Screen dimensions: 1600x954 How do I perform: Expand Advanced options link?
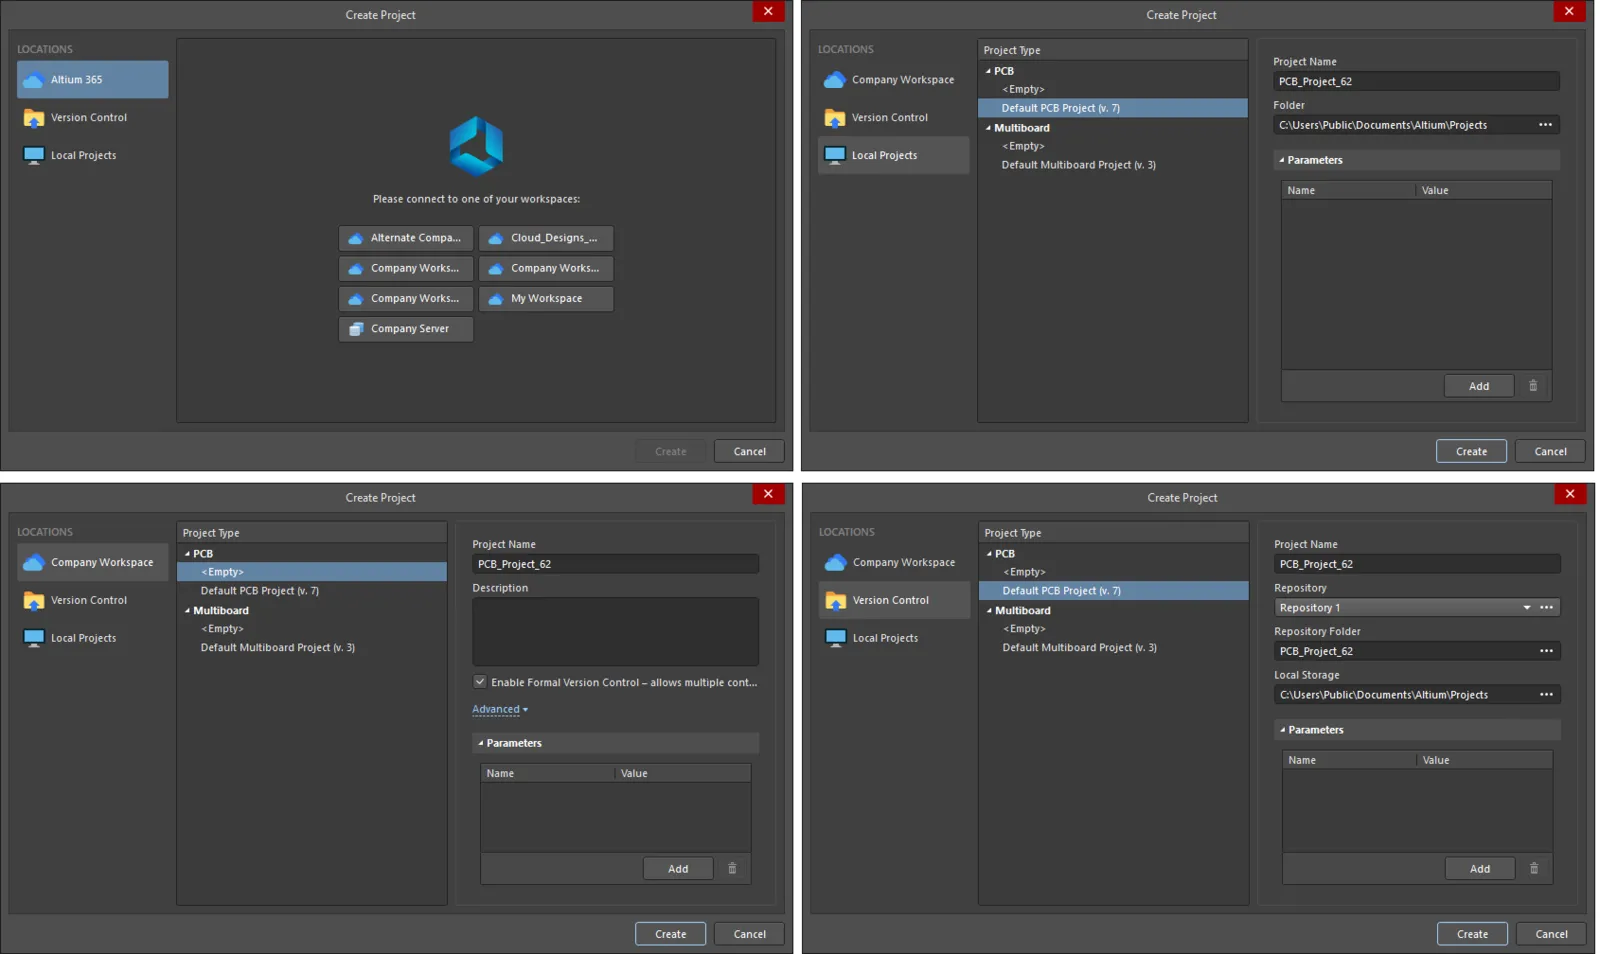coord(500,709)
